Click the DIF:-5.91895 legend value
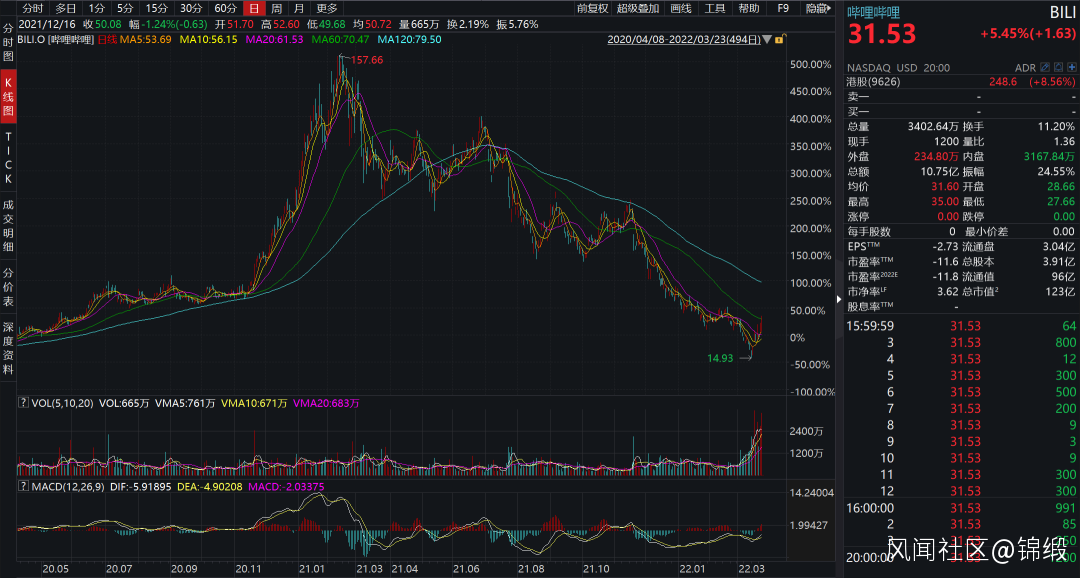 (x=140, y=486)
